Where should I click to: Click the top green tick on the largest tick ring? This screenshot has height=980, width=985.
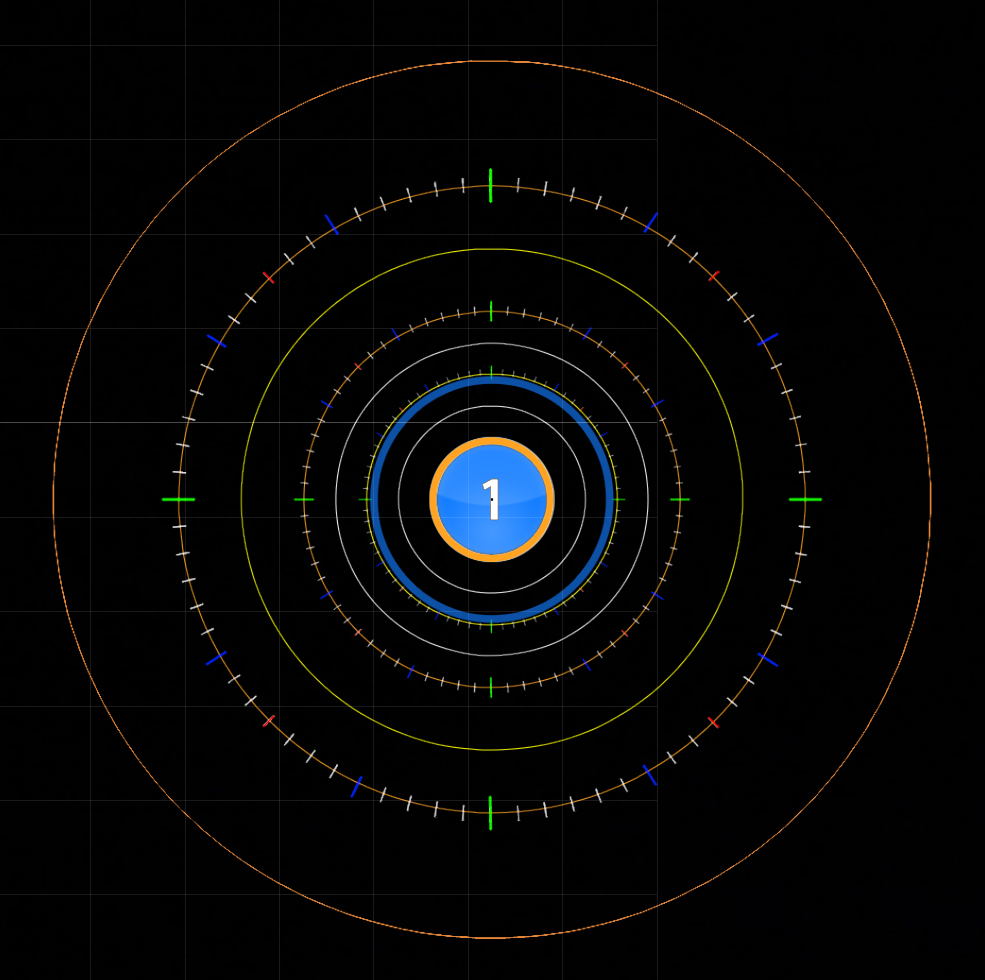tap(491, 185)
